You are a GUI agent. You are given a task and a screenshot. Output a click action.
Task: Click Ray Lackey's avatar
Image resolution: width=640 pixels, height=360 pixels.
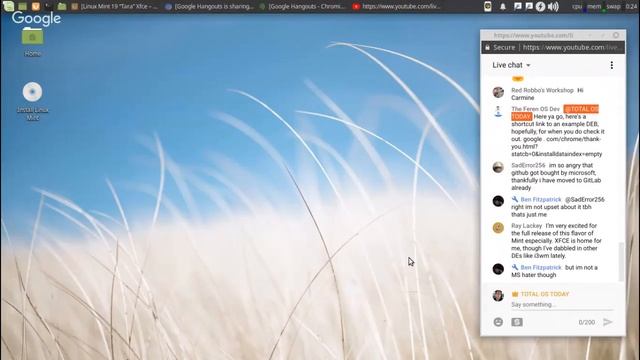pos(498,228)
